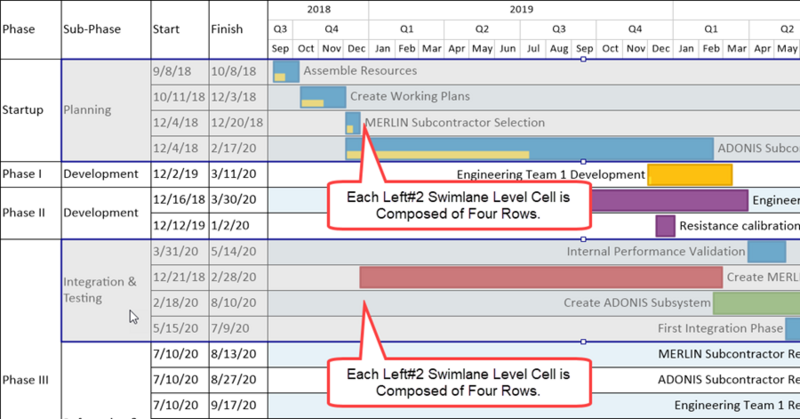Click the Integration & Testing swimlane cell

pyautogui.click(x=106, y=290)
